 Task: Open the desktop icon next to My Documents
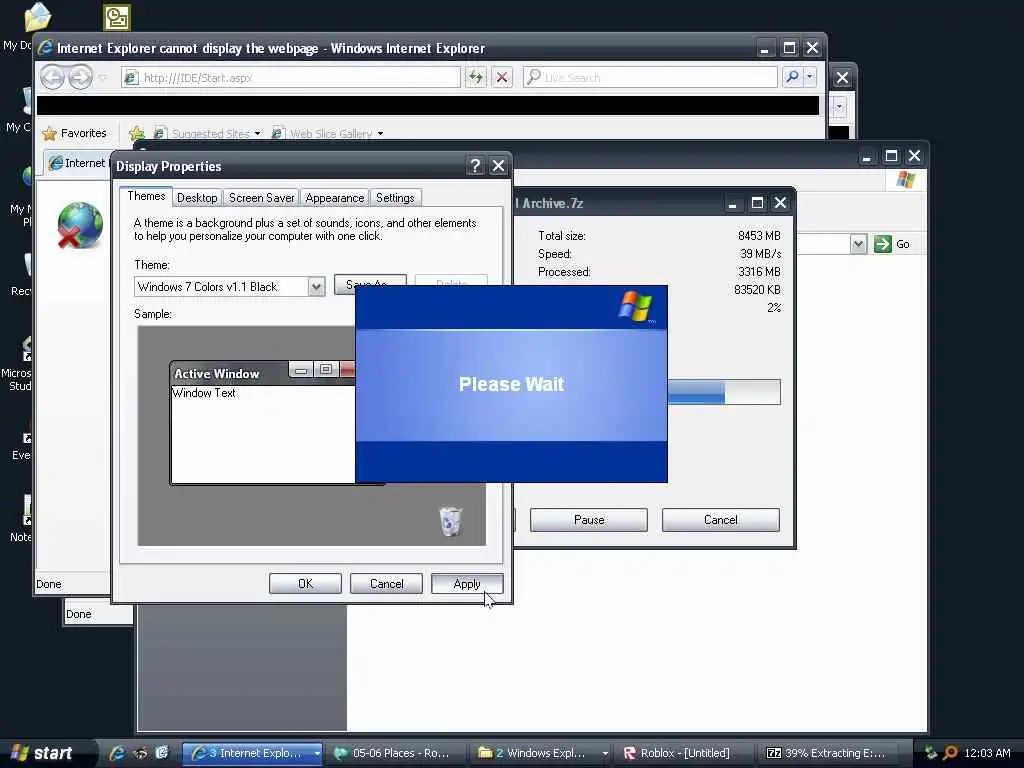coord(117,18)
